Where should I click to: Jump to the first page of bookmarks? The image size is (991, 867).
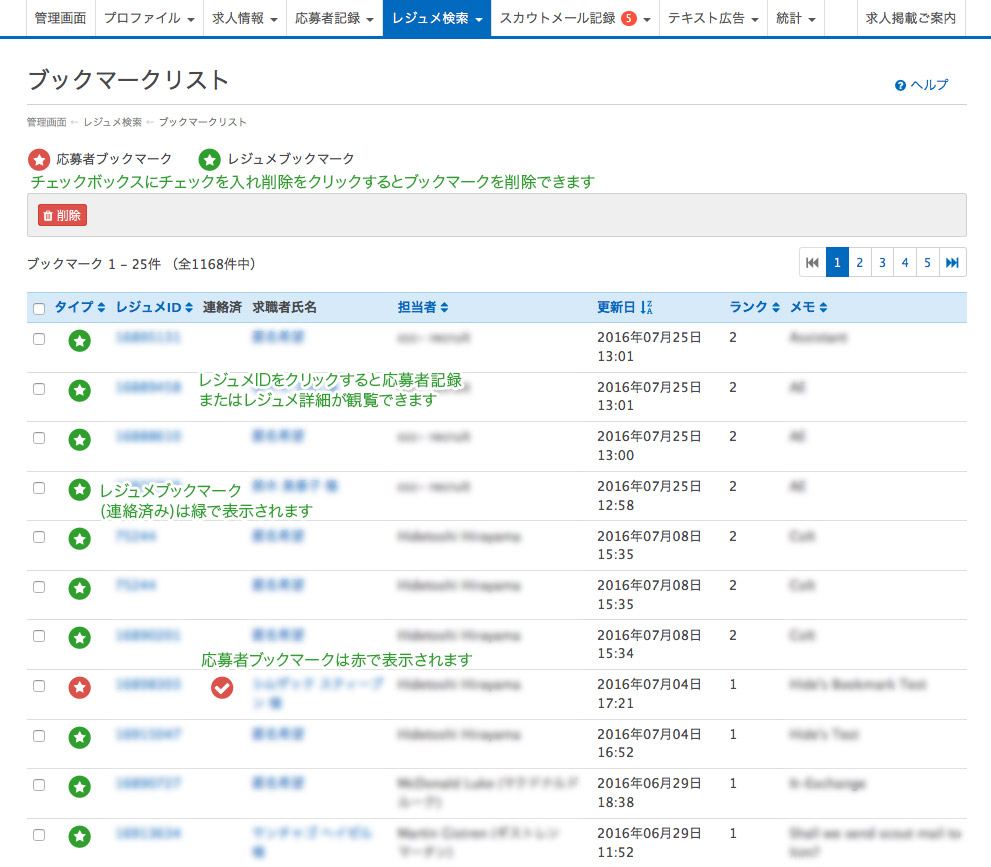(812, 262)
